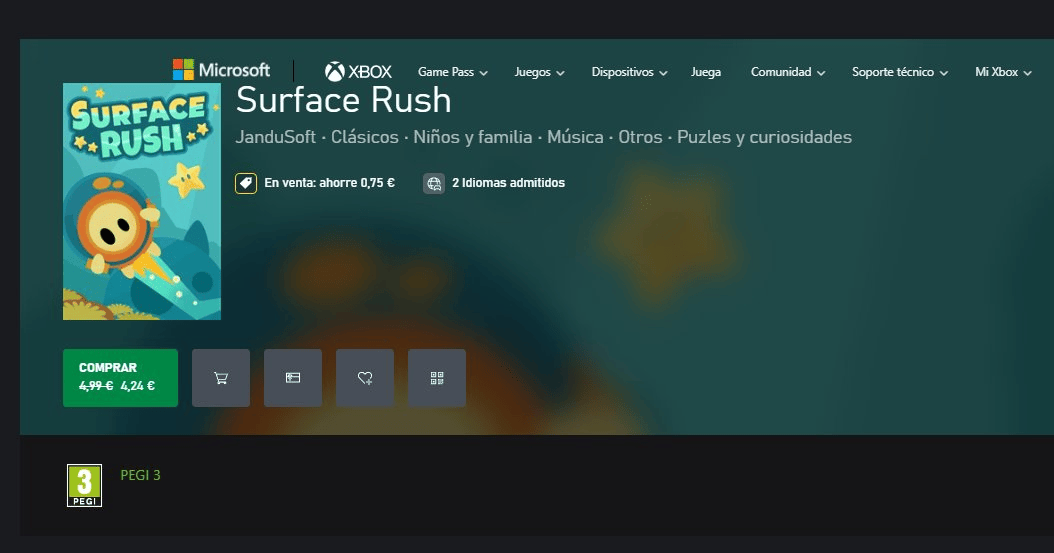Follow the JanduSoft publisher link

[276, 137]
